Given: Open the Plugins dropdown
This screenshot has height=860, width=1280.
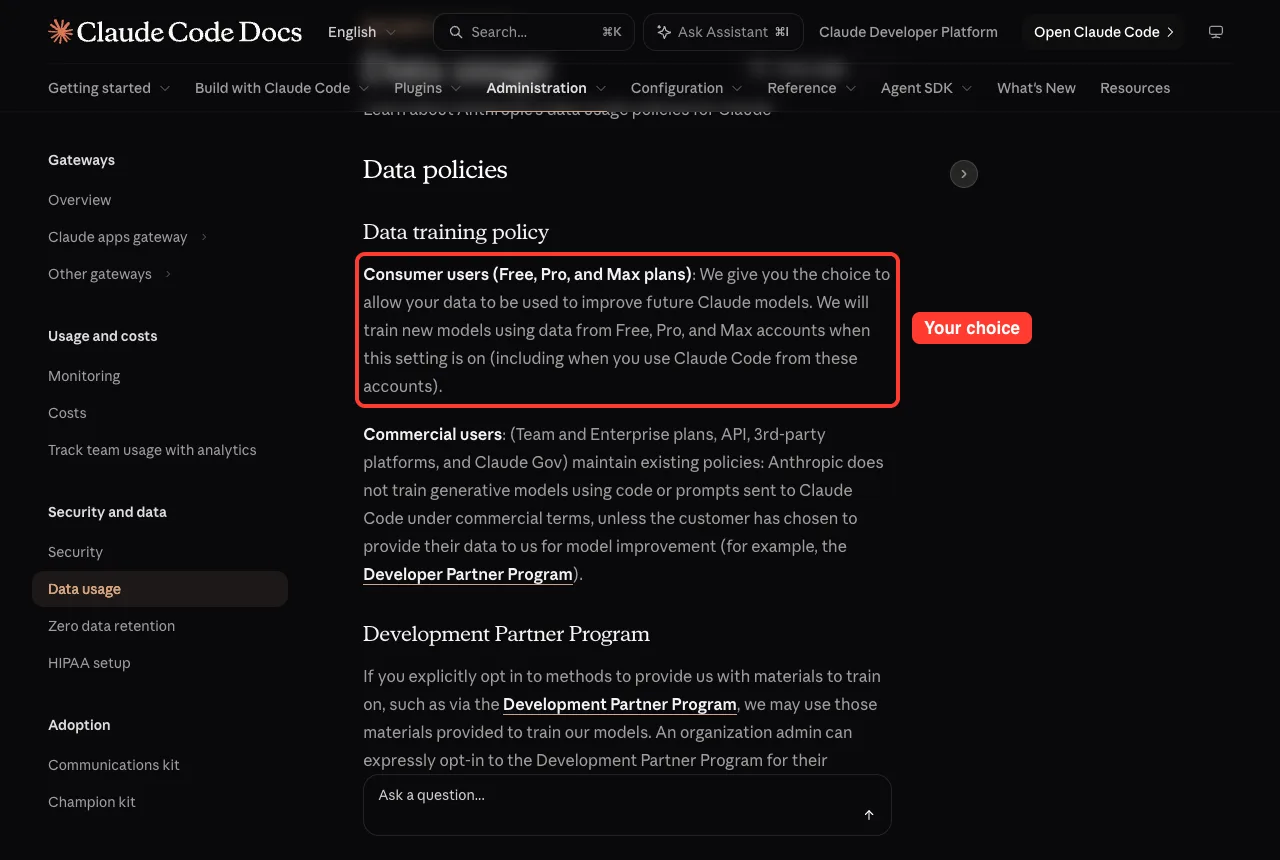Looking at the screenshot, I should (x=428, y=88).
